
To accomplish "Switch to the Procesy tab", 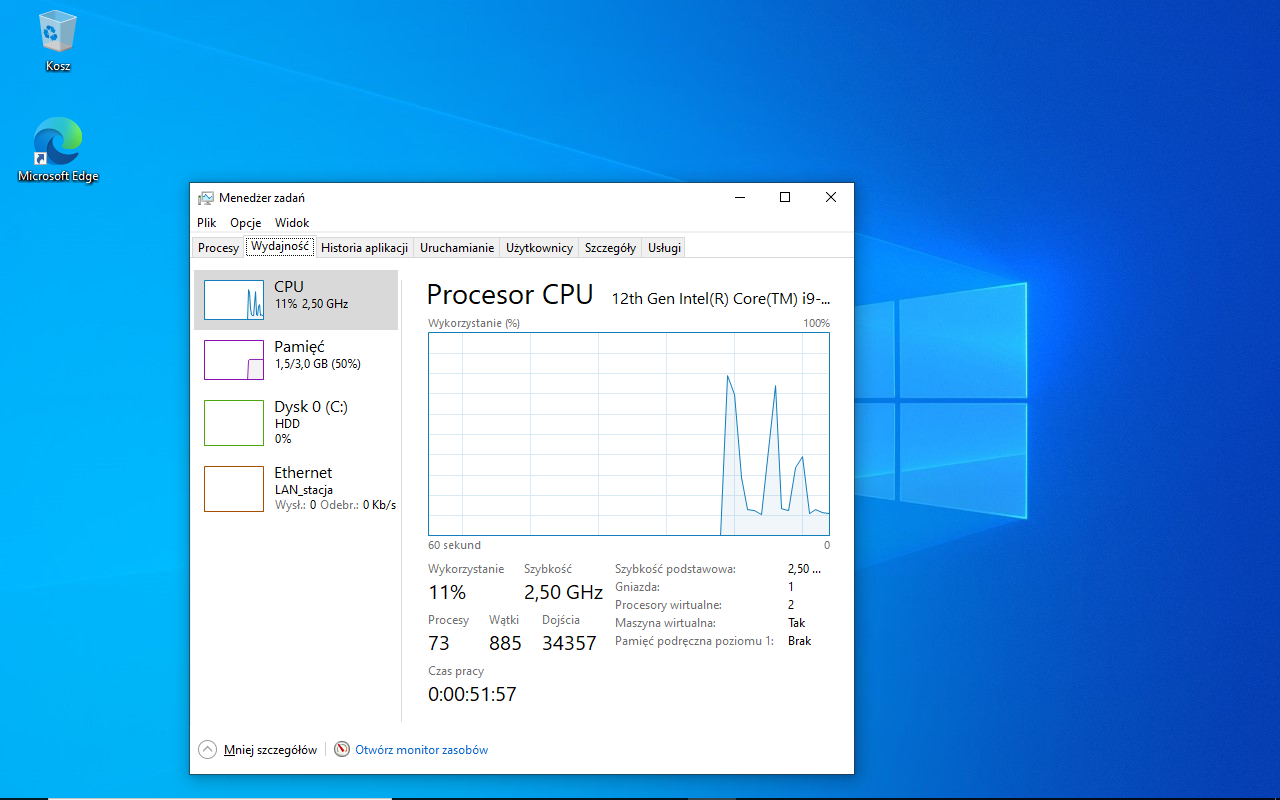I will pyautogui.click(x=218, y=248).
